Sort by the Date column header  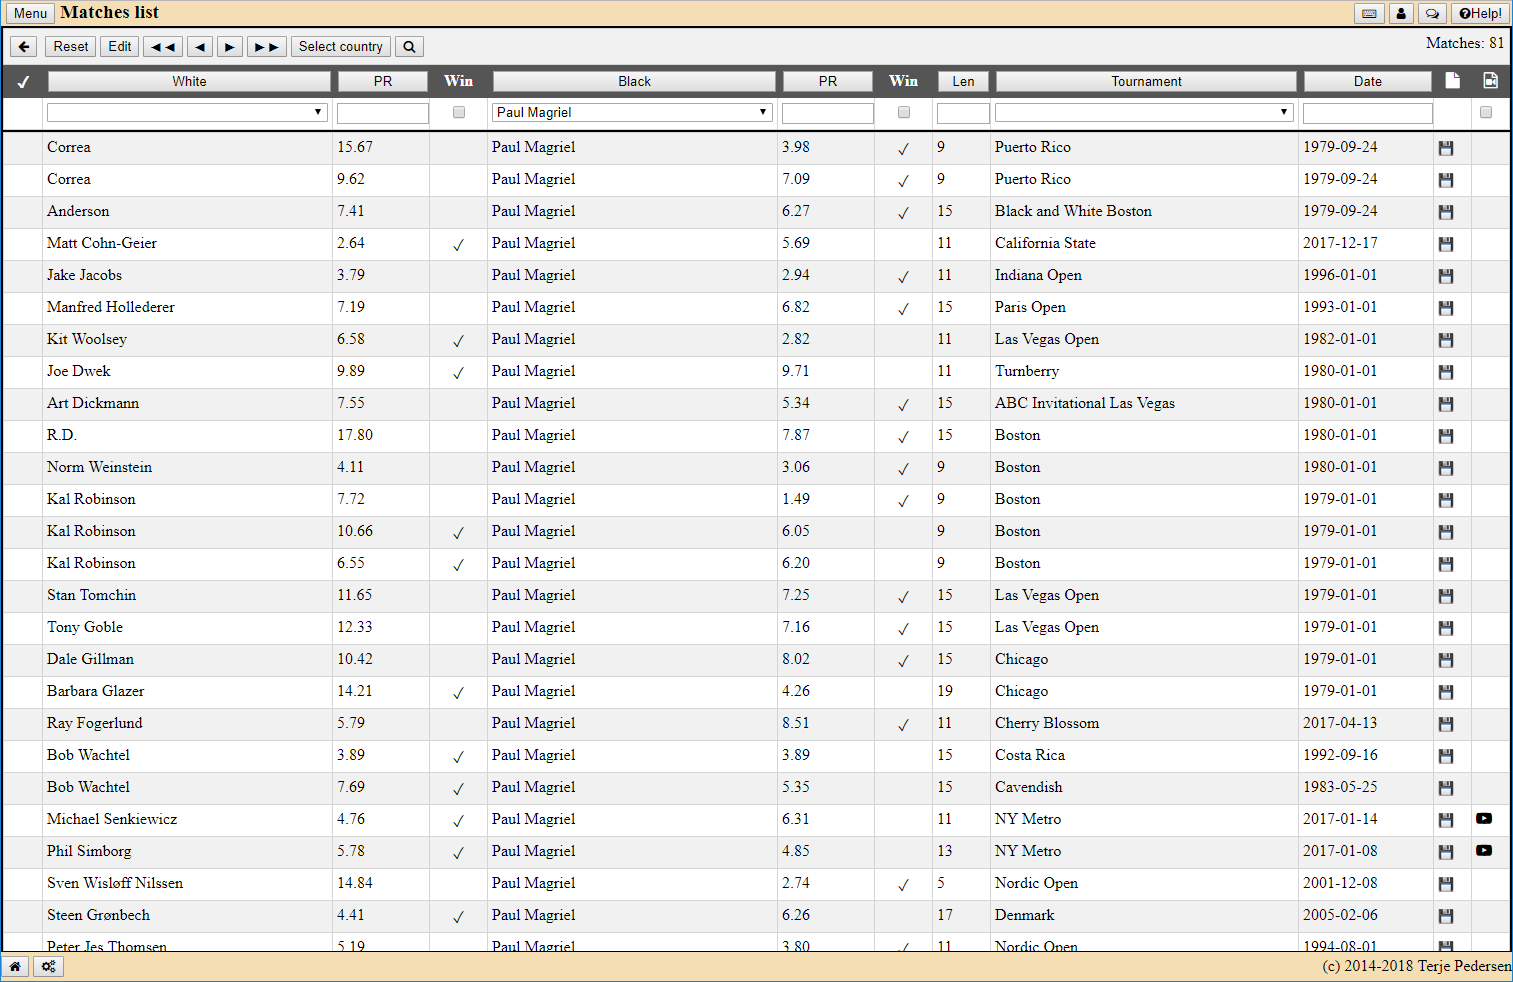[1367, 81]
